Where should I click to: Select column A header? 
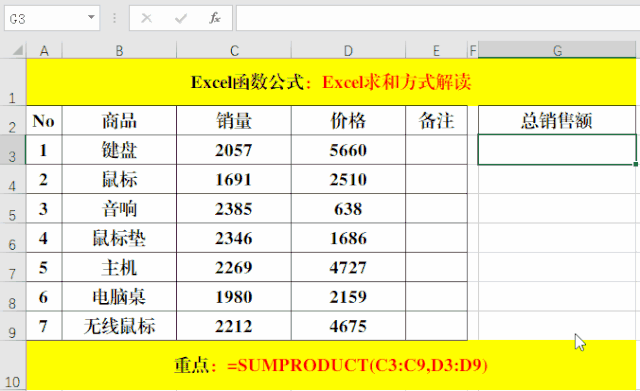click(x=44, y=51)
